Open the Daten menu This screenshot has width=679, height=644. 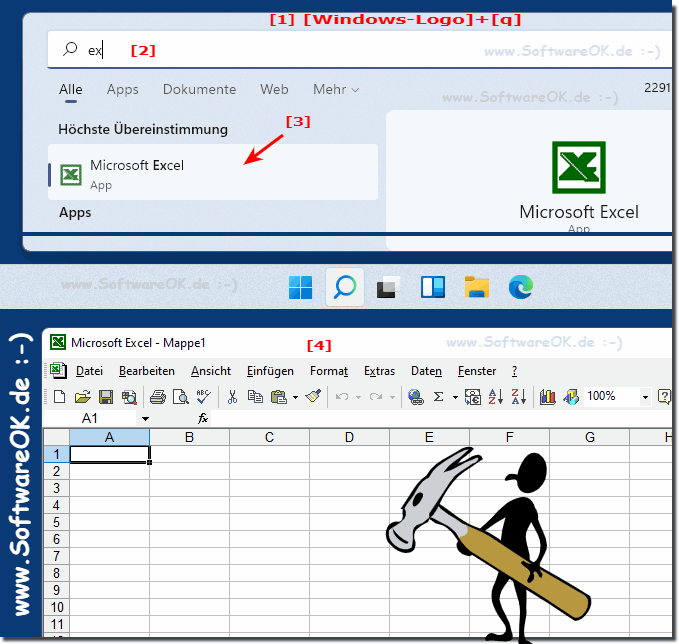coord(427,371)
